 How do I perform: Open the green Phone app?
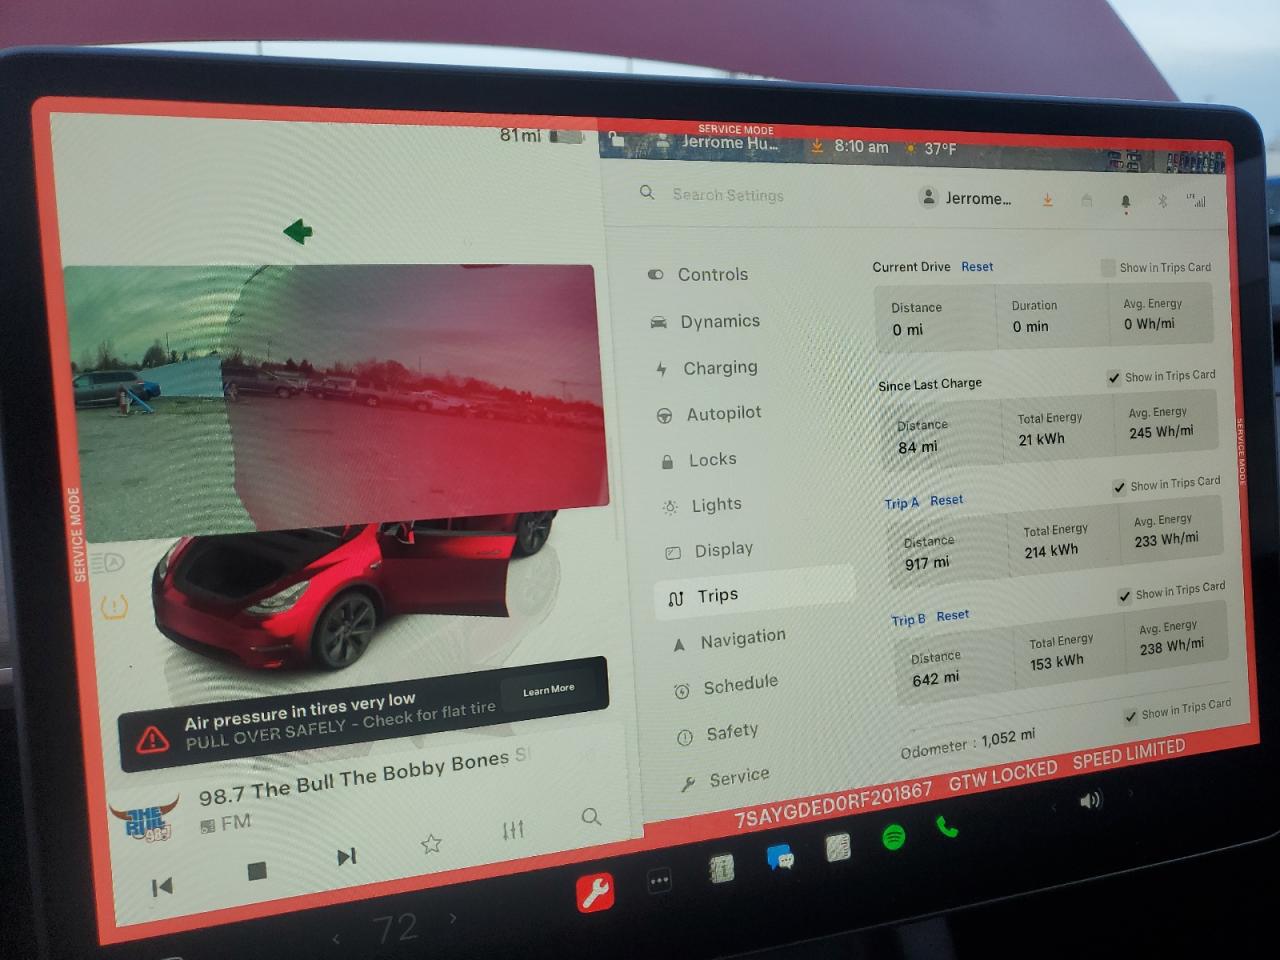tap(946, 827)
